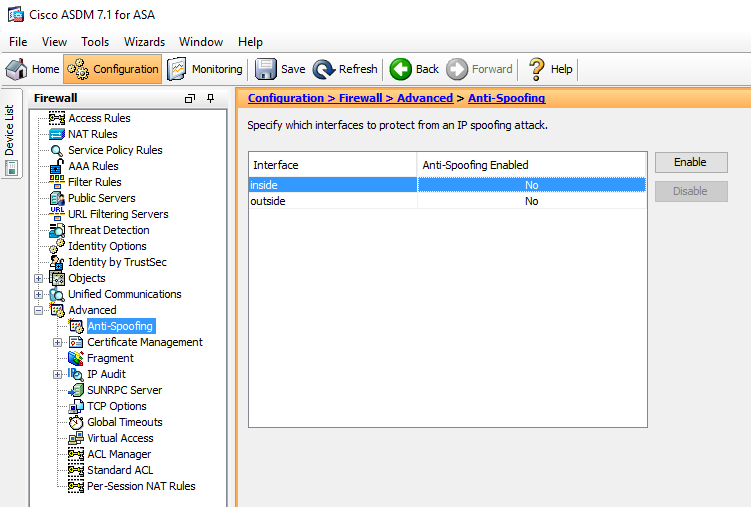Select Anti-Spoofing in the tree
Screen dimensions: 751x507
[120, 326]
